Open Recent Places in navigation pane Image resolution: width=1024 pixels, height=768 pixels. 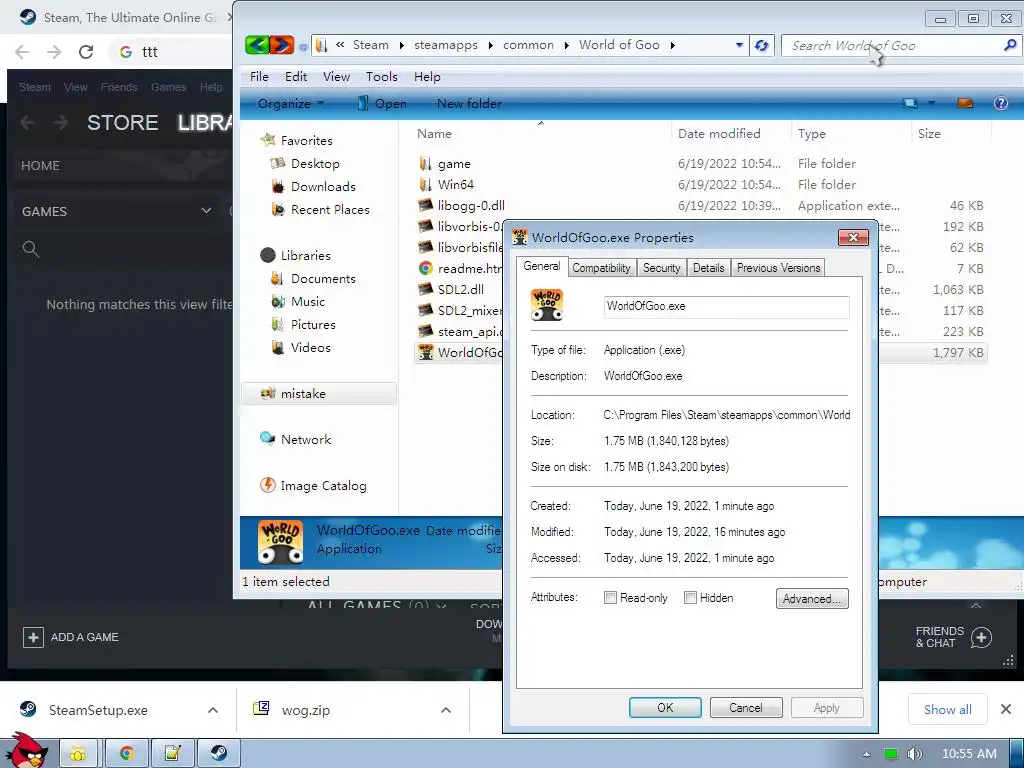click(330, 209)
